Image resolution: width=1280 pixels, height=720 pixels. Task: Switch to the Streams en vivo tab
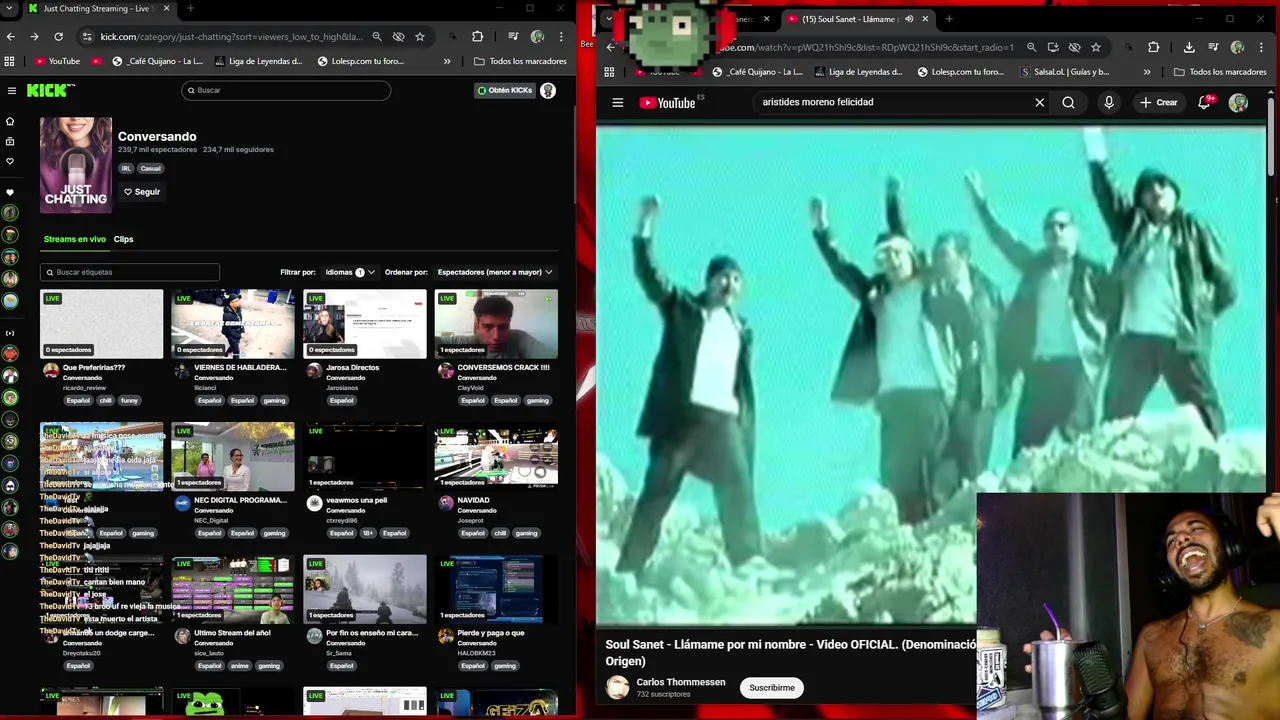point(75,239)
